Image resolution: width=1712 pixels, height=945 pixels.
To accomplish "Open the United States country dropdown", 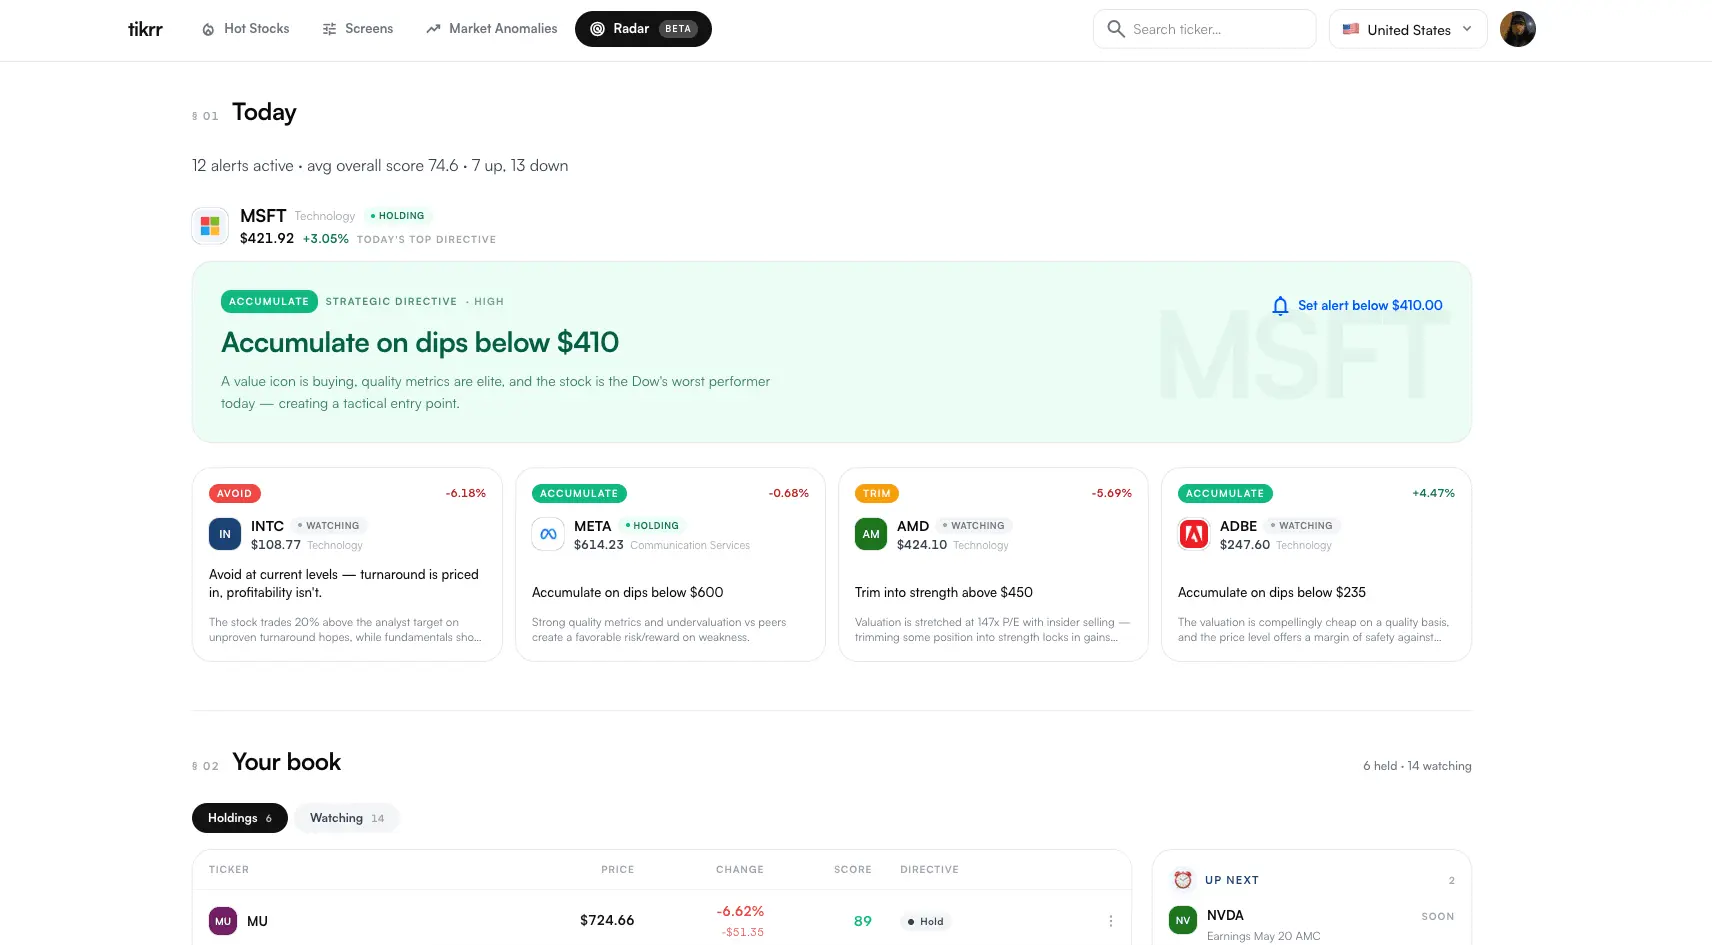I will [1408, 29].
